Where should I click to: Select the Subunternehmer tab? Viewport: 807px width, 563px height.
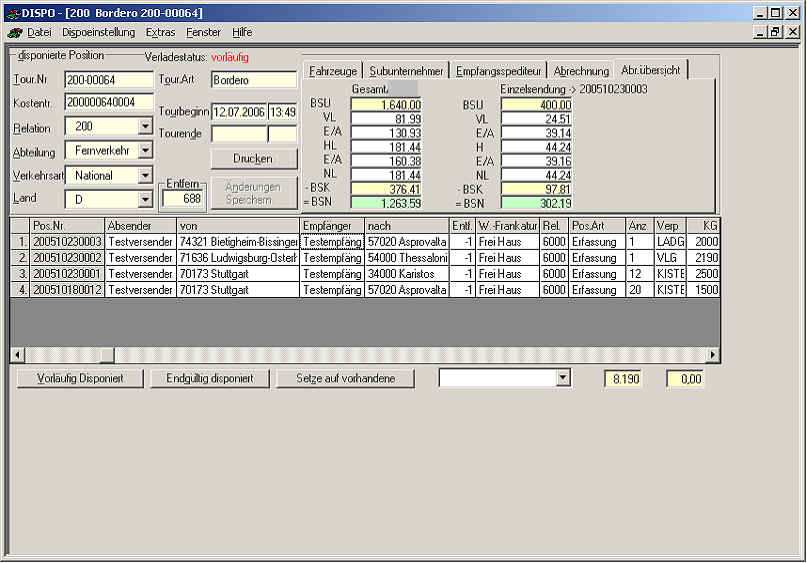tap(406, 71)
